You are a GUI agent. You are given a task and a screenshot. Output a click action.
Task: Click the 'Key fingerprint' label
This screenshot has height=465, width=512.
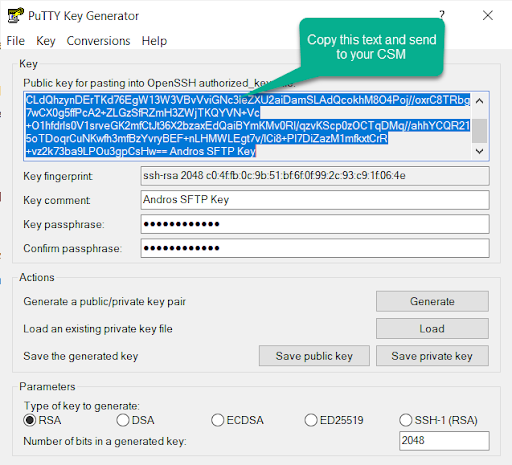pos(58,176)
